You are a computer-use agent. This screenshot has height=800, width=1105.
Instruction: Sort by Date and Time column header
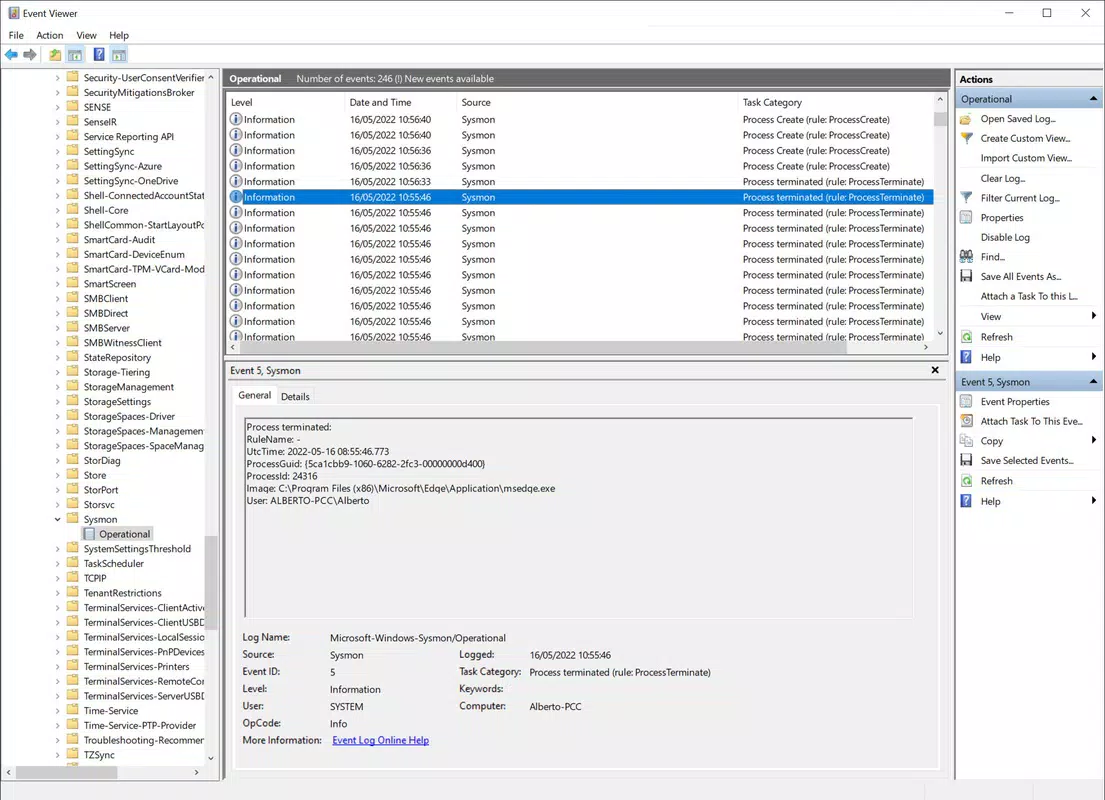pos(400,102)
